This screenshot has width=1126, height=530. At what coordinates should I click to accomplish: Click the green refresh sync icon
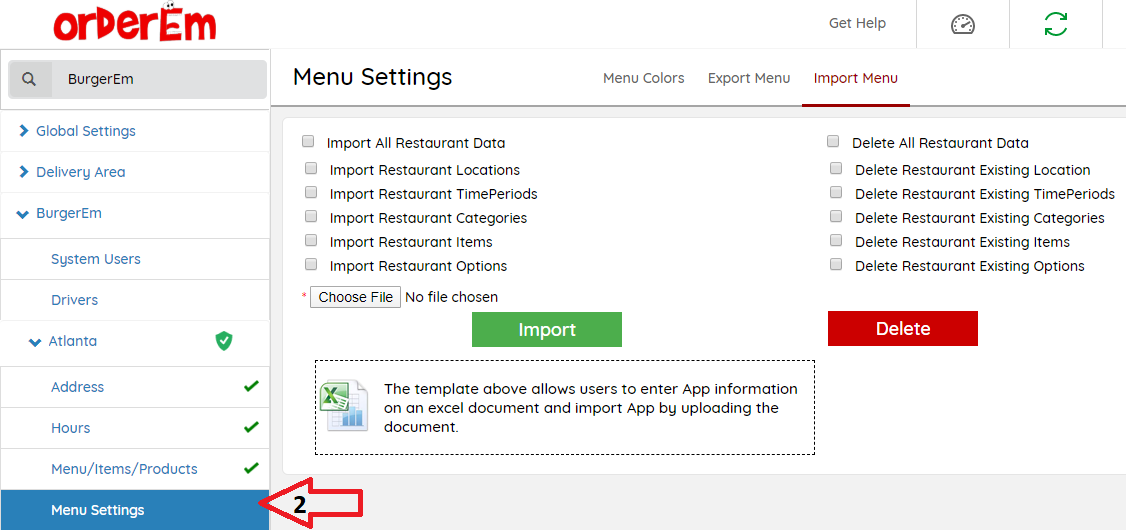click(1055, 24)
